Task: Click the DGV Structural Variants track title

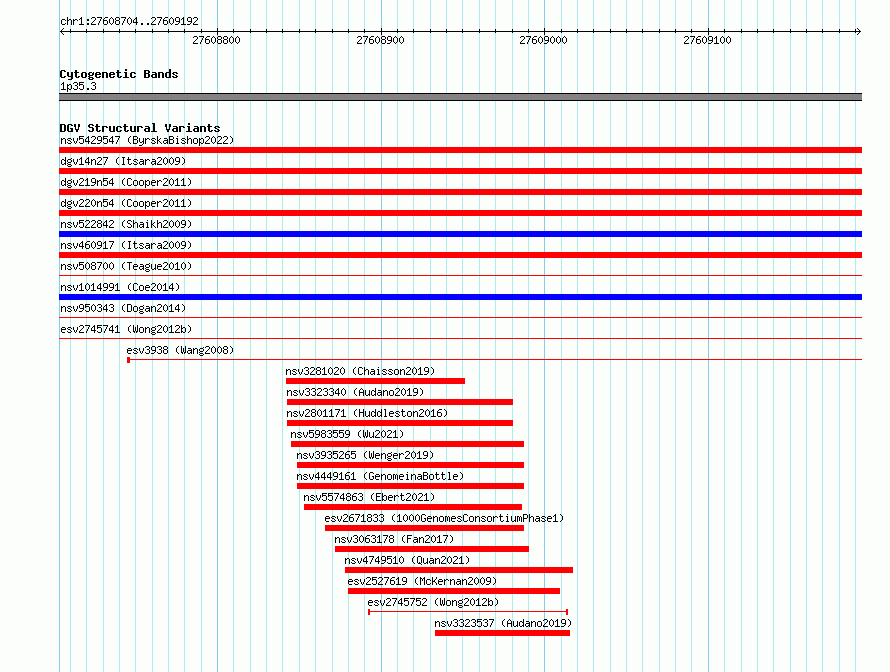Action: click(x=140, y=128)
